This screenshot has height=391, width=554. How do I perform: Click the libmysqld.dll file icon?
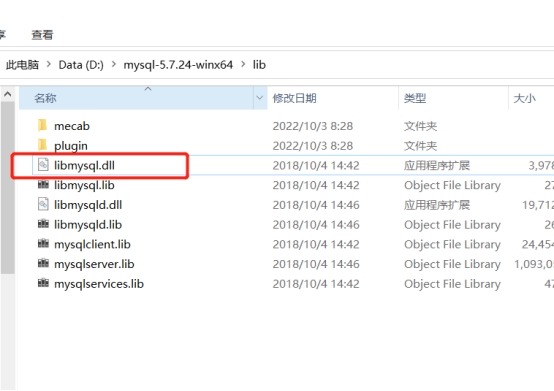tap(43, 205)
